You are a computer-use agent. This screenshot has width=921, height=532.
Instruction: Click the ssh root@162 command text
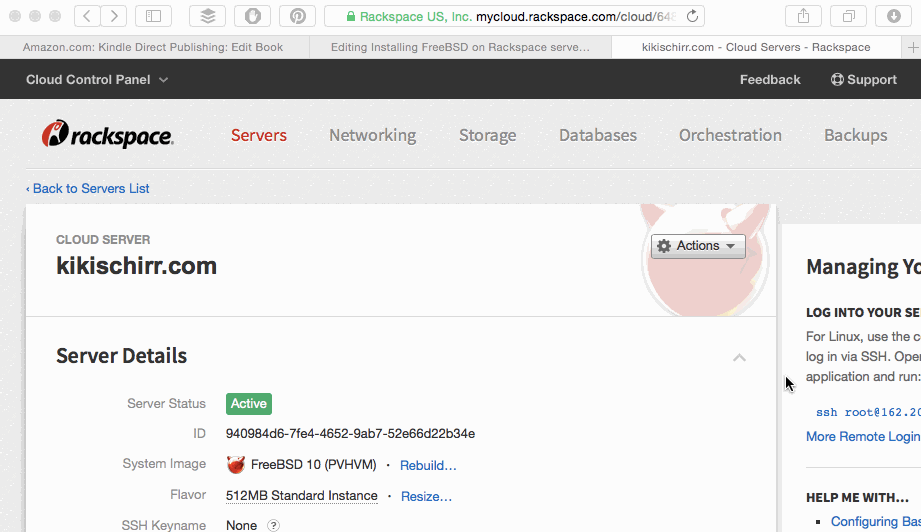tap(868, 412)
